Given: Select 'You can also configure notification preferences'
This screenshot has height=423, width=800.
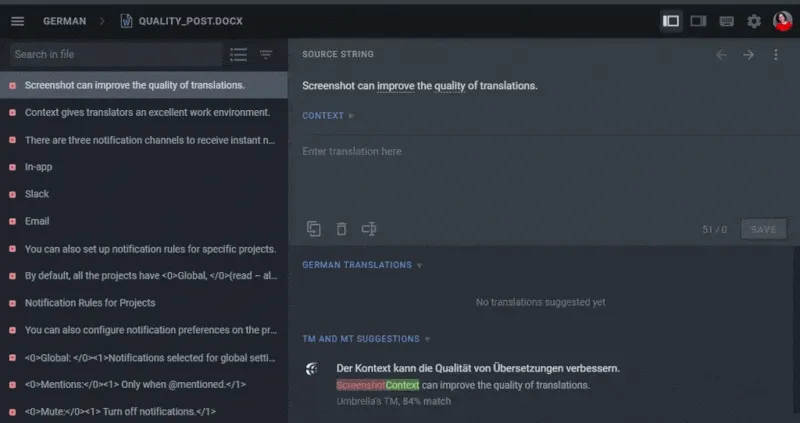Looking at the screenshot, I should pyautogui.click(x=144, y=330).
